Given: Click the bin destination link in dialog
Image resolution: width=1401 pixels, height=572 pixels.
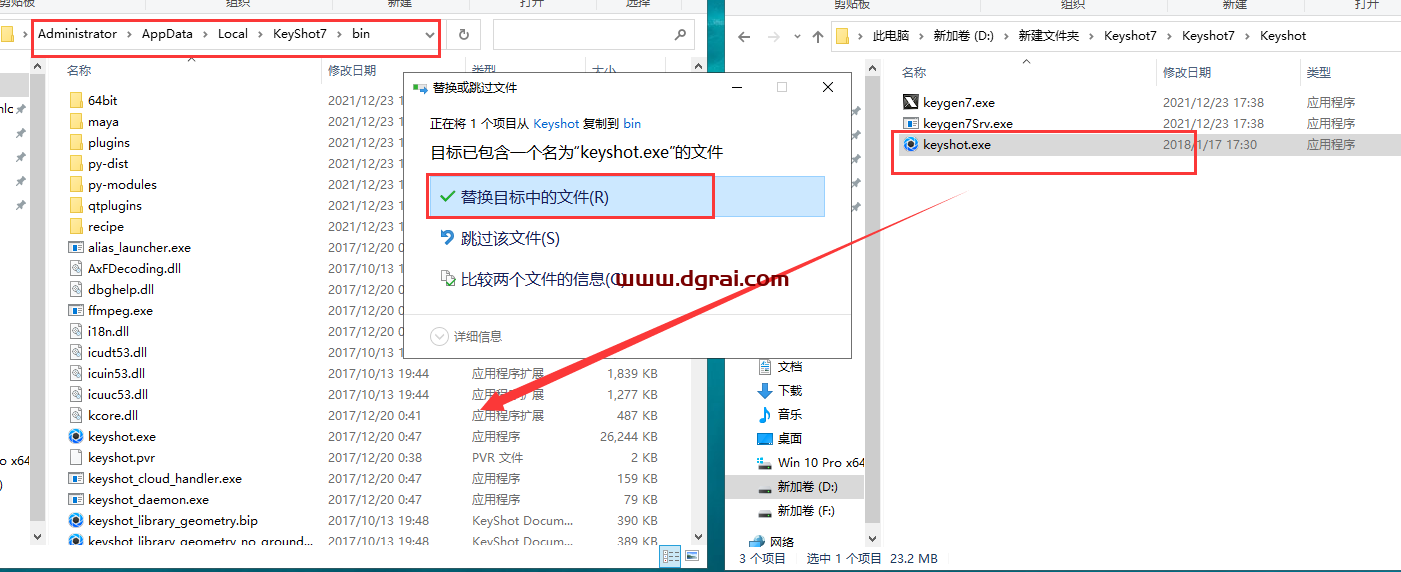Looking at the screenshot, I should click(632, 123).
